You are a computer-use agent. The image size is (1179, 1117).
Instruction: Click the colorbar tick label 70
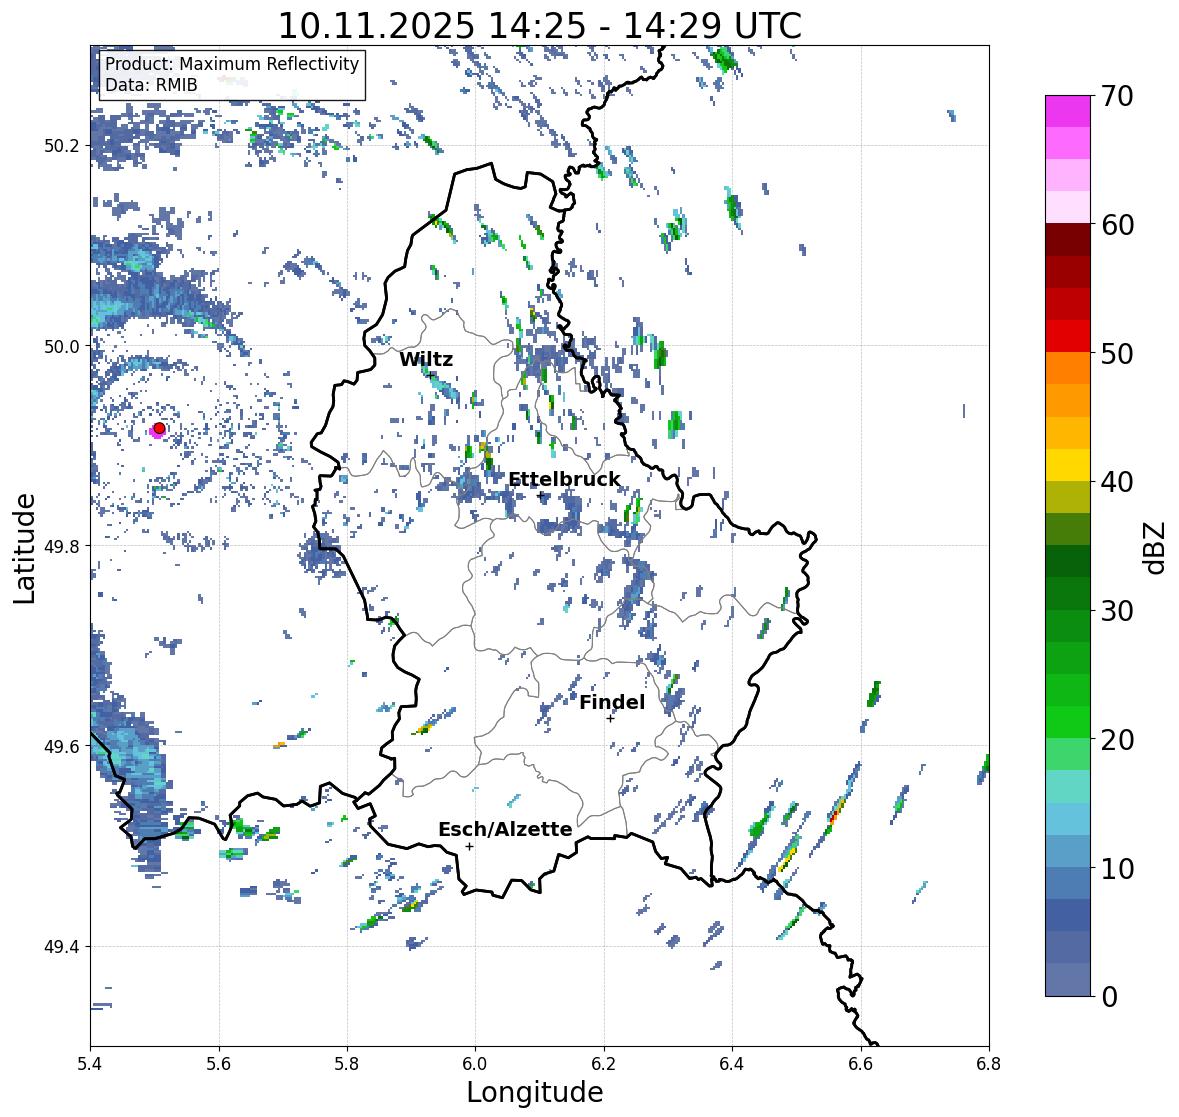[x=1117, y=96]
